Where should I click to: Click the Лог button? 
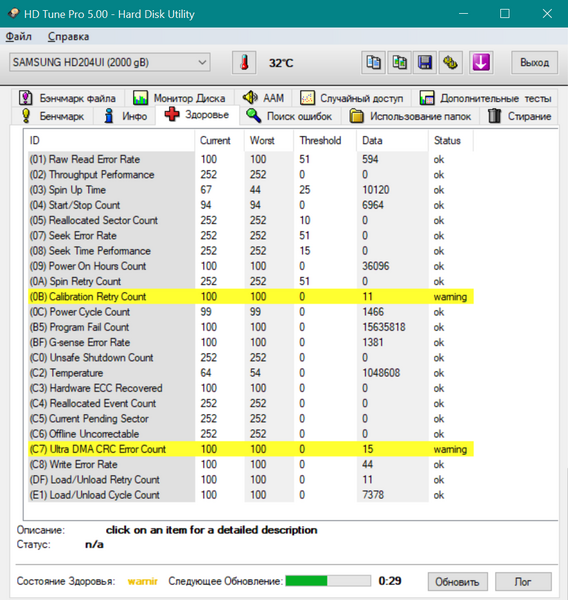click(523, 582)
